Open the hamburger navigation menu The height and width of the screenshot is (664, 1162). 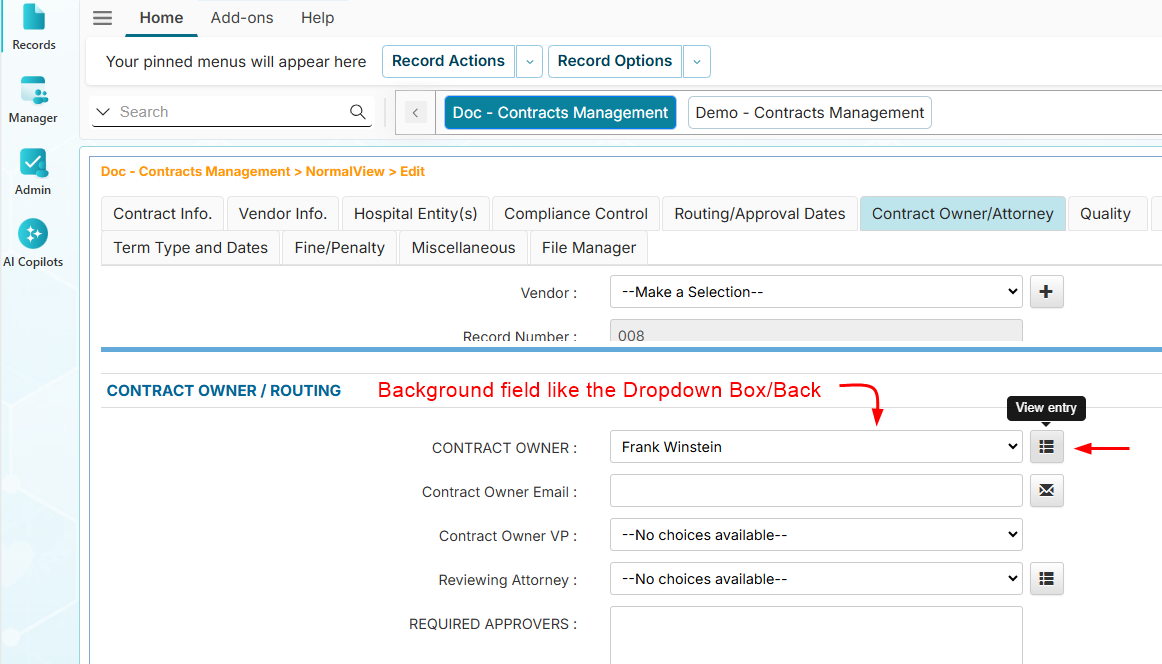(102, 17)
